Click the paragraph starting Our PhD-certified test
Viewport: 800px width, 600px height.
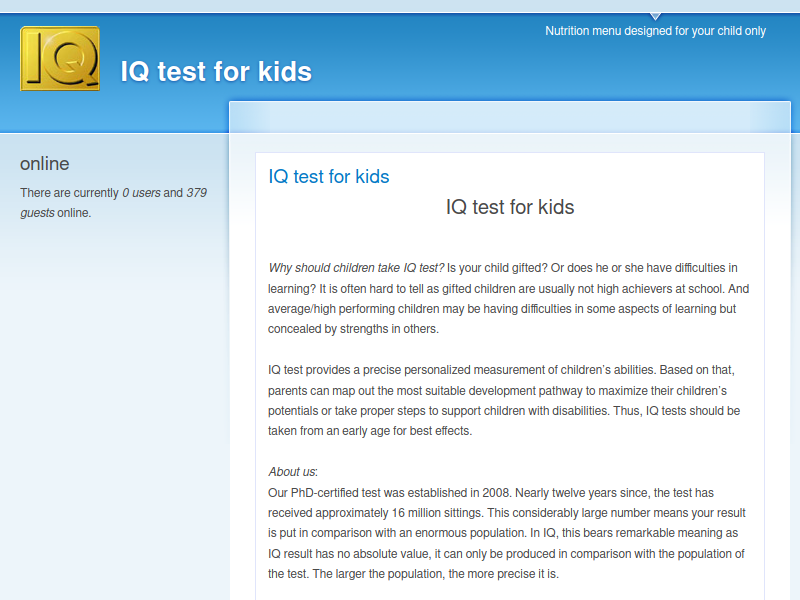tap(507, 533)
